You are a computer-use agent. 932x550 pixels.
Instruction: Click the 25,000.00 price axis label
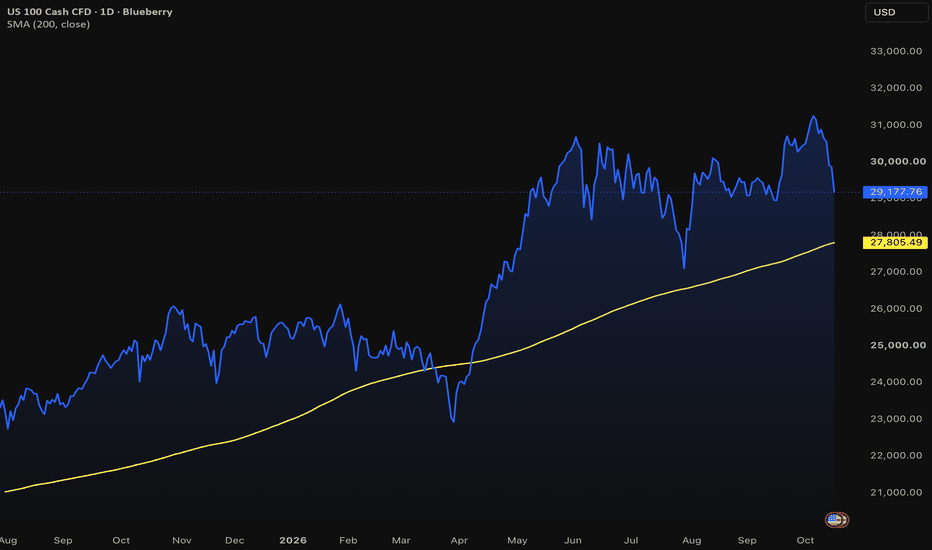(x=898, y=345)
